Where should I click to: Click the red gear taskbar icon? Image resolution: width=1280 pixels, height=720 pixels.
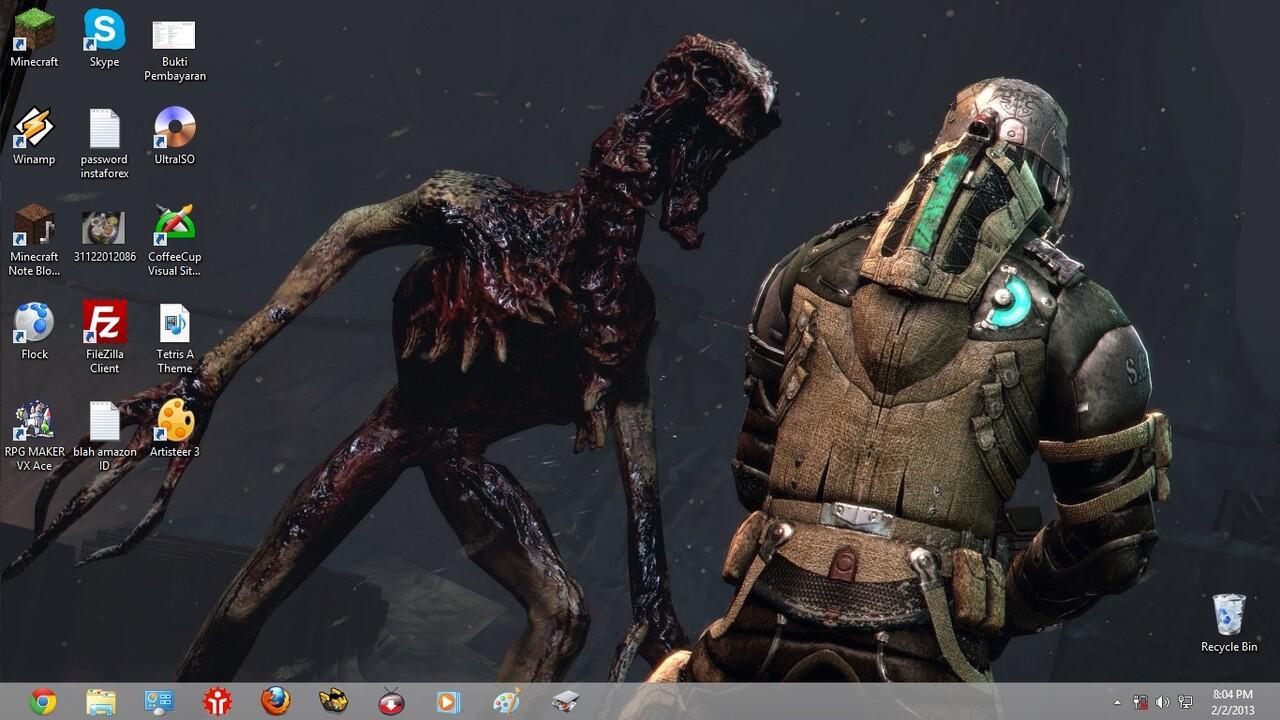(x=217, y=702)
